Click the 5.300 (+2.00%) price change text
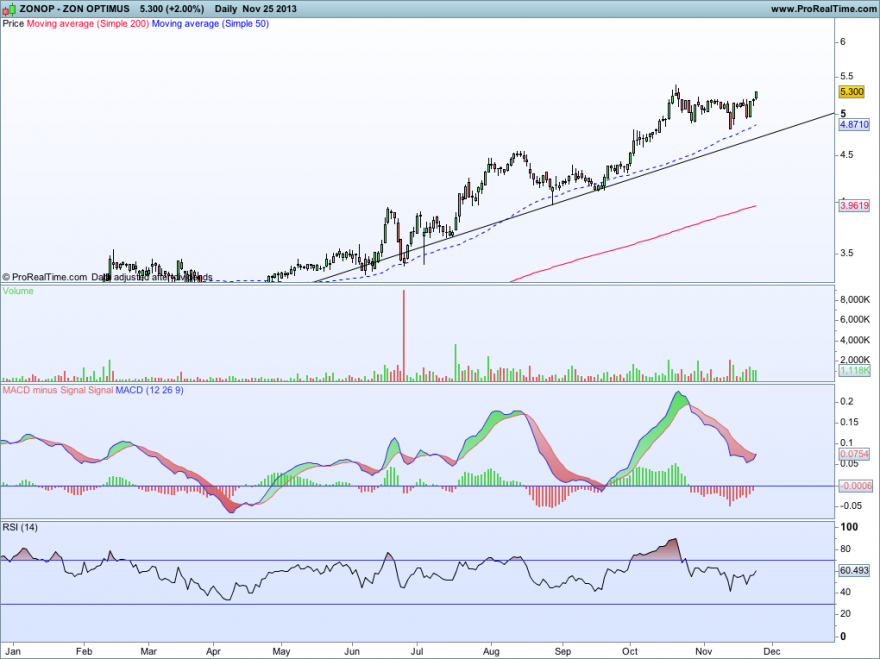 pyautogui.click(x=172, y=9)
